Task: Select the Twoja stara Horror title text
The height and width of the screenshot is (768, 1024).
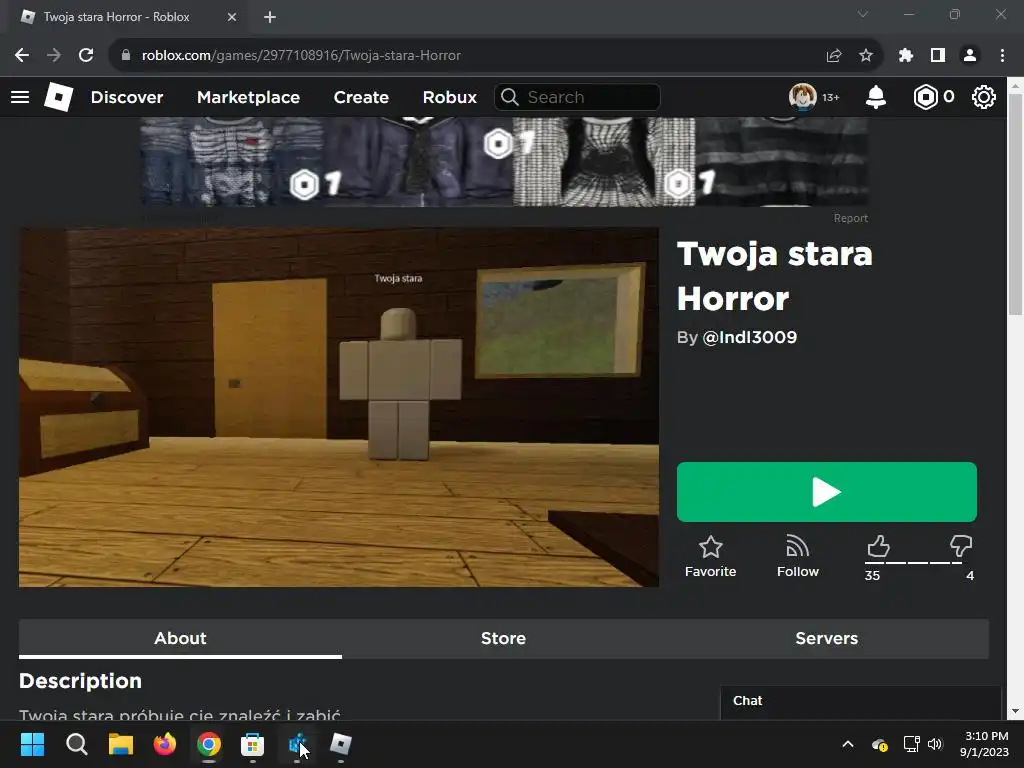Action: click(775, 276)
